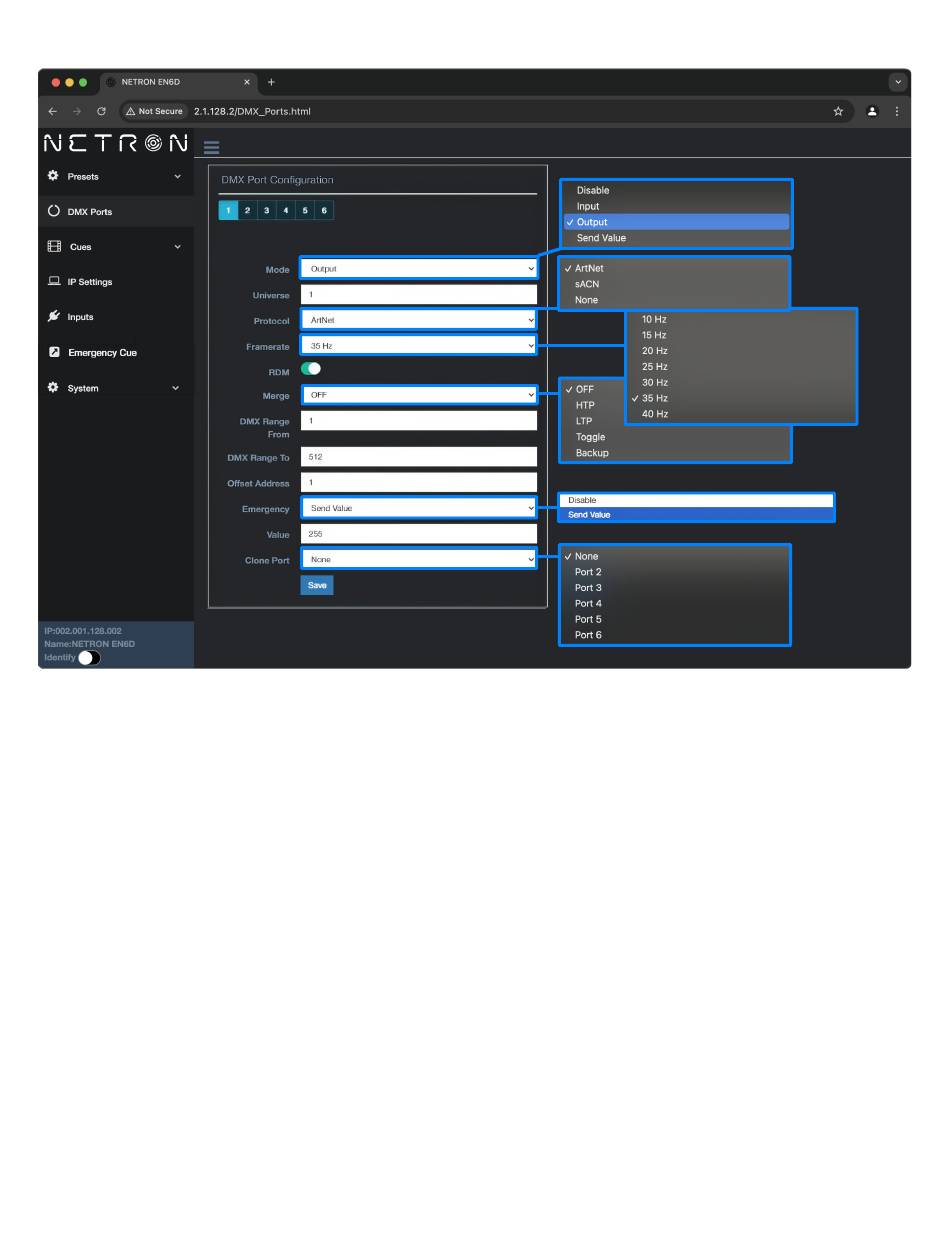
Task: Click the Emergency Cue icon
Action: (54, 352)
